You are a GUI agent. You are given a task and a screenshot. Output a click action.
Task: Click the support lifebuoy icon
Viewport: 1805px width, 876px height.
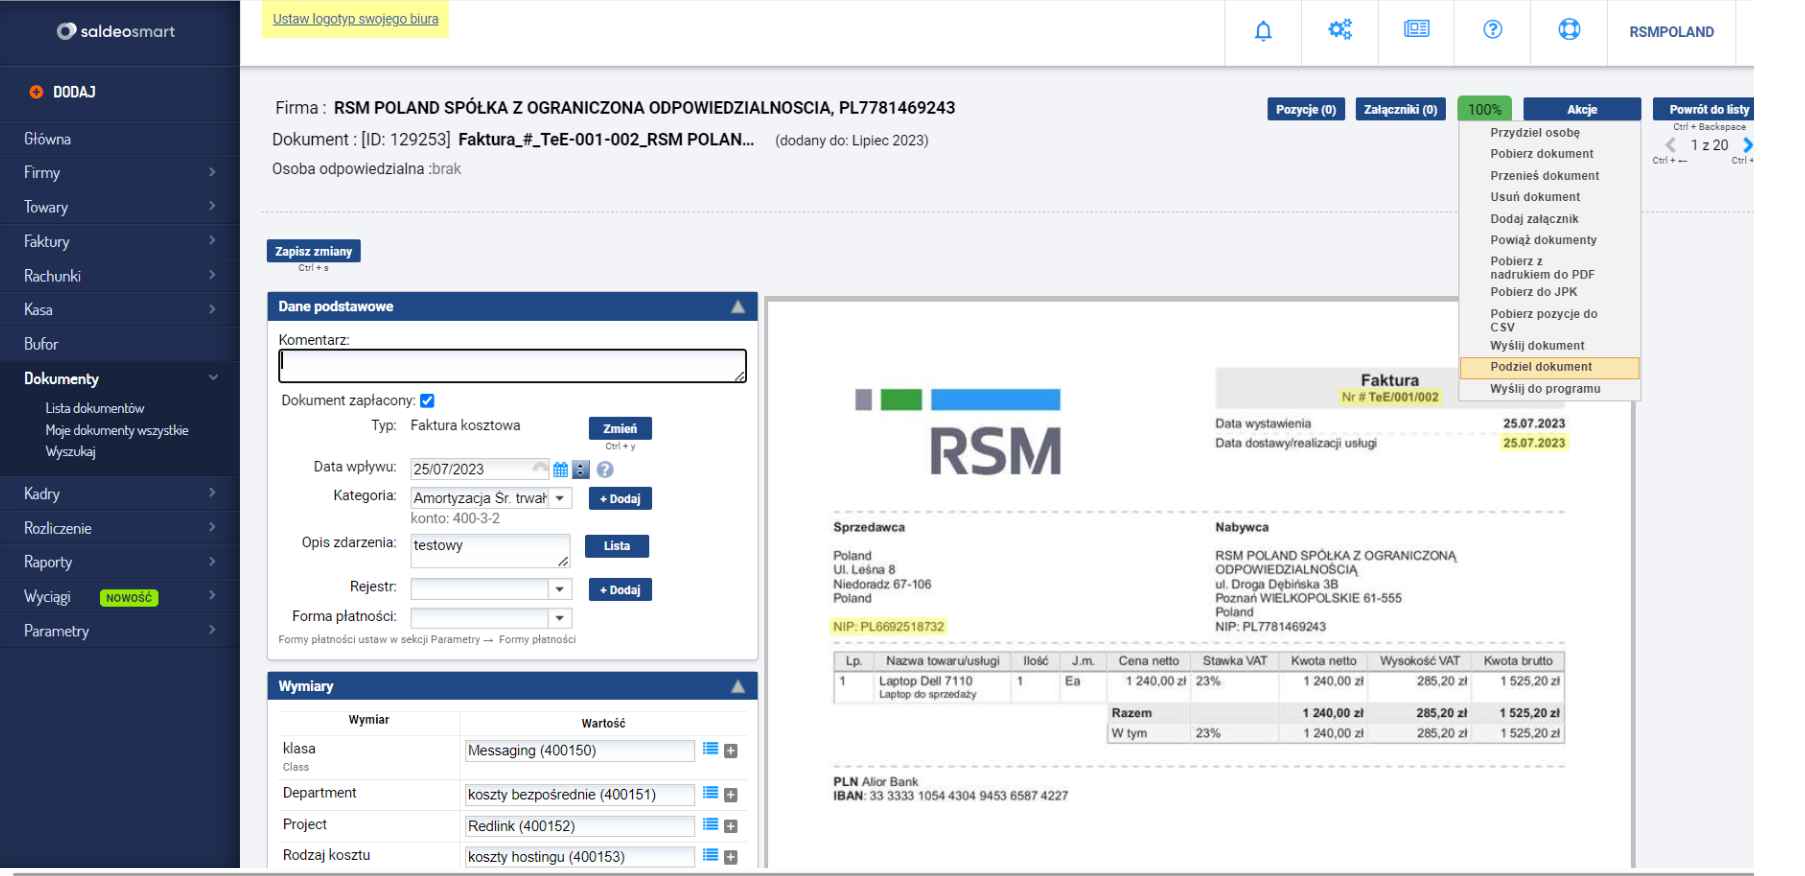click(1569, 30)
